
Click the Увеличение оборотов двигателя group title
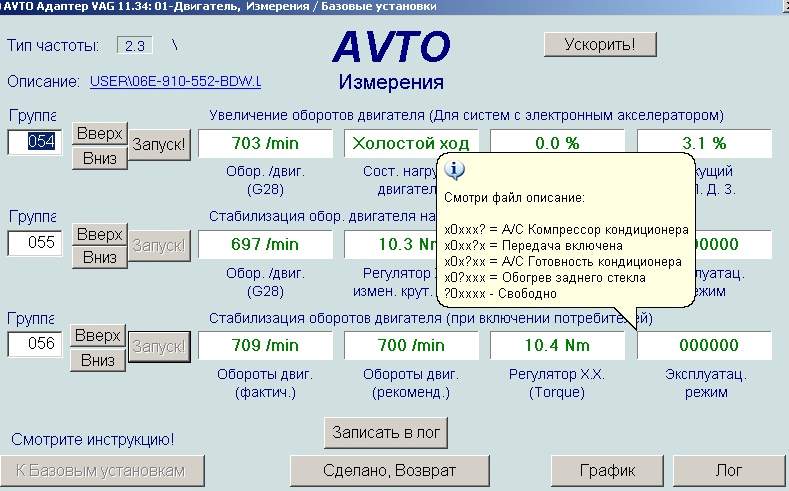coord(466,116)
